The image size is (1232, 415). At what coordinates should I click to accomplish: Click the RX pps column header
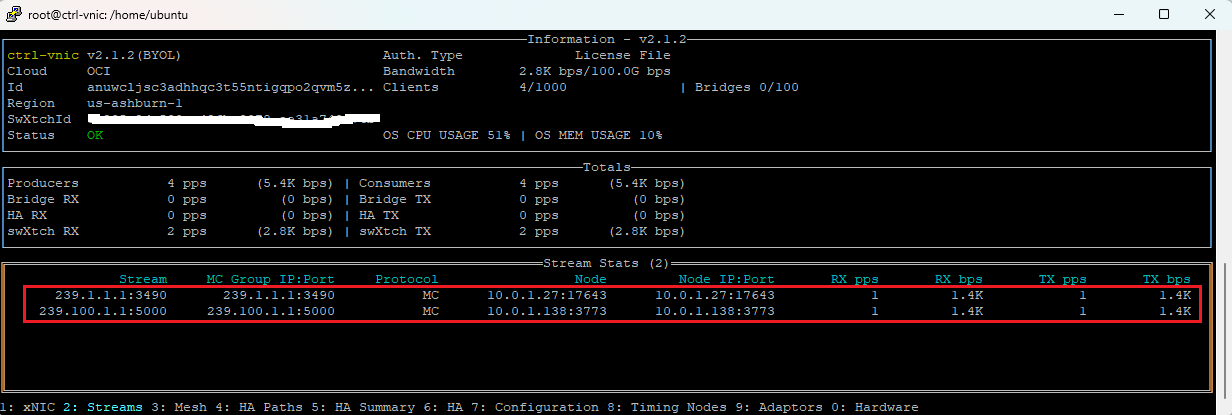[x=854, y=279]
